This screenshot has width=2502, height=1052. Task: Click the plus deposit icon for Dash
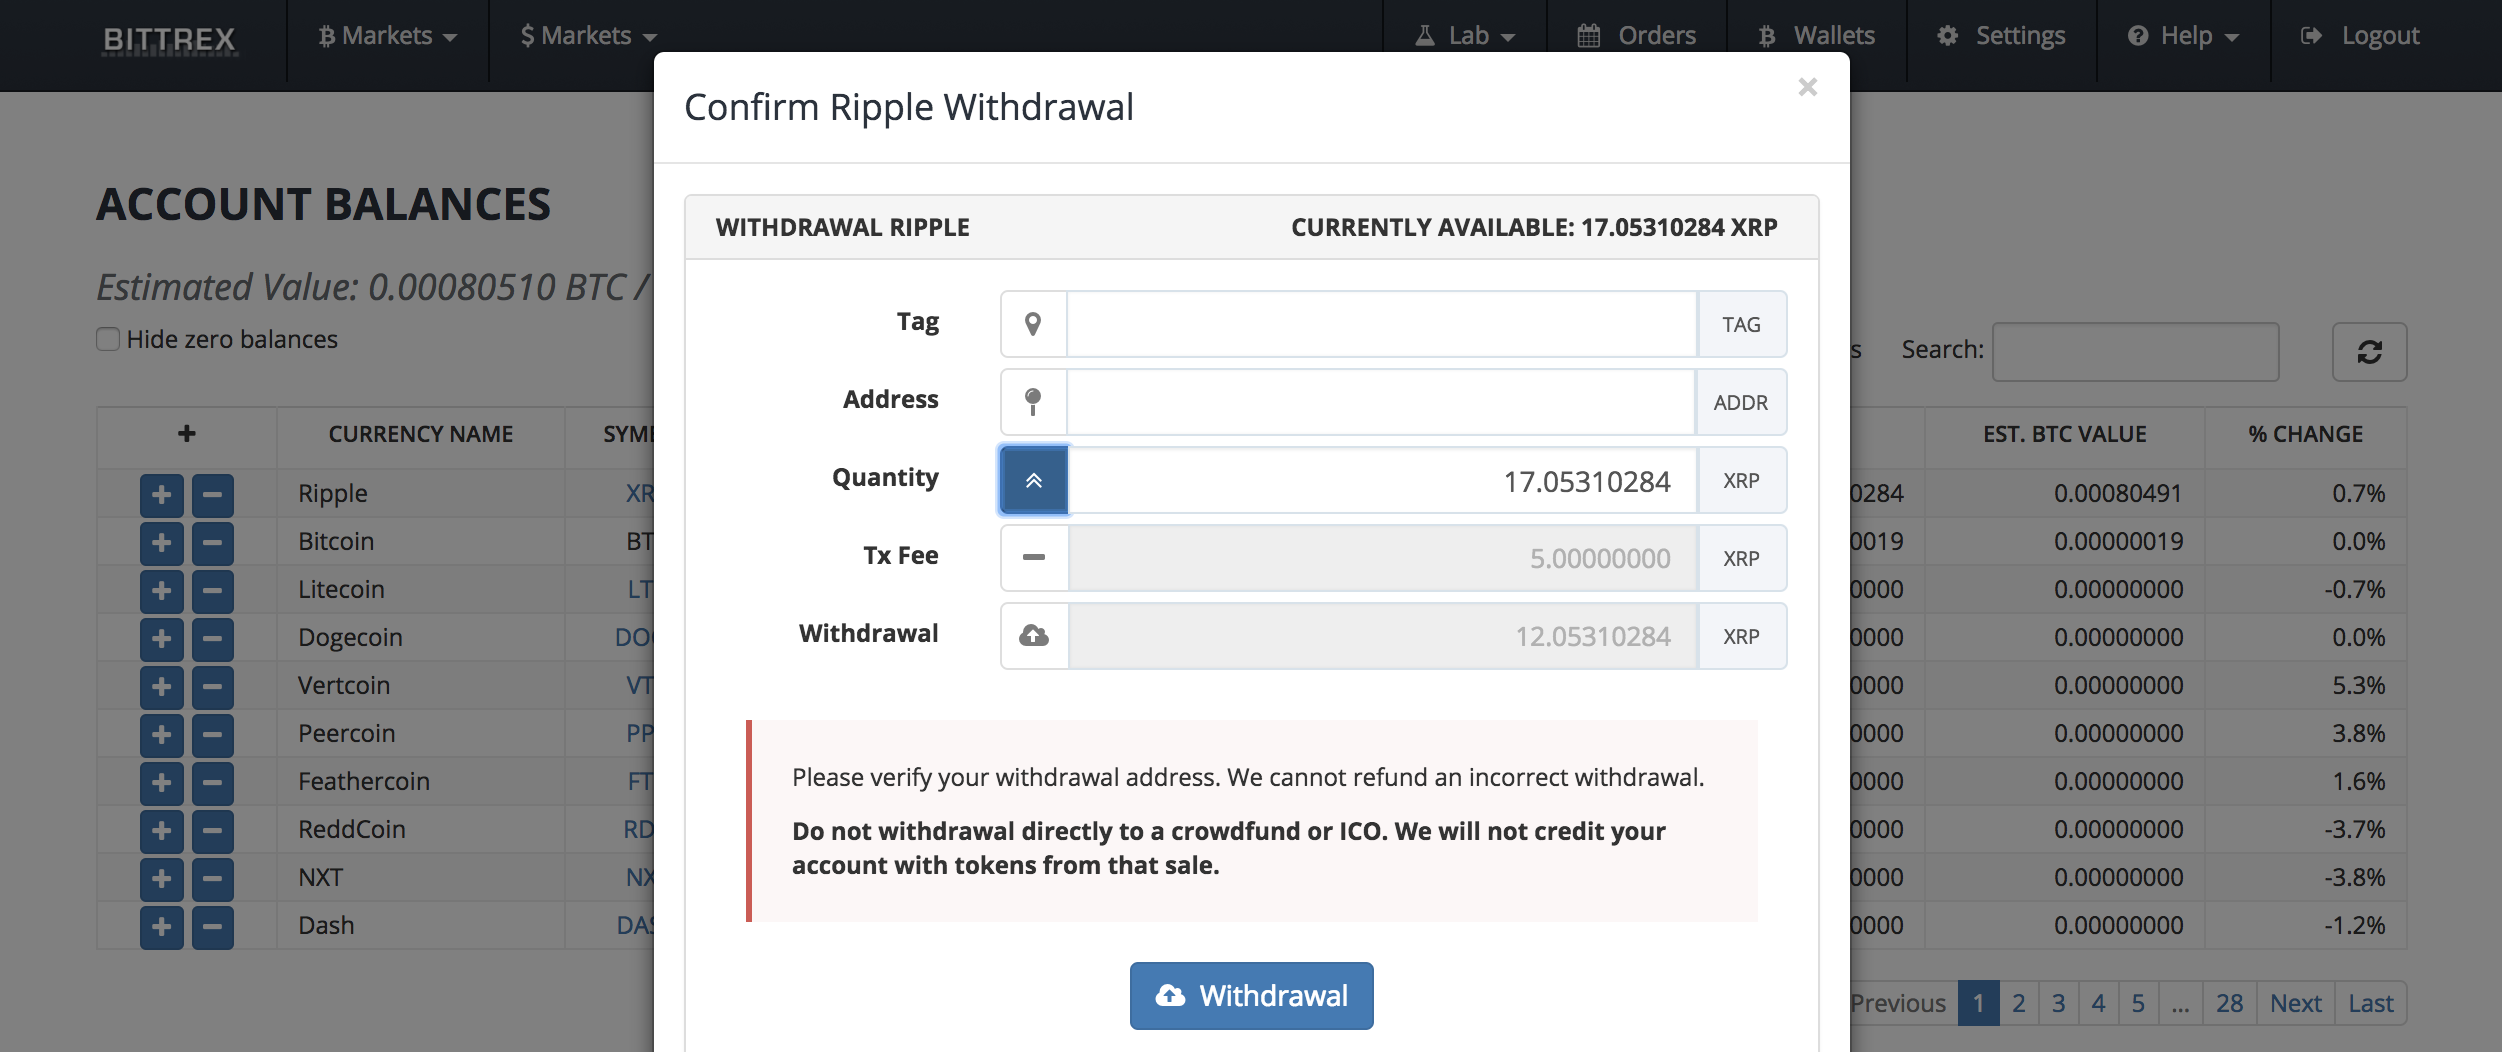pos(162,927)
